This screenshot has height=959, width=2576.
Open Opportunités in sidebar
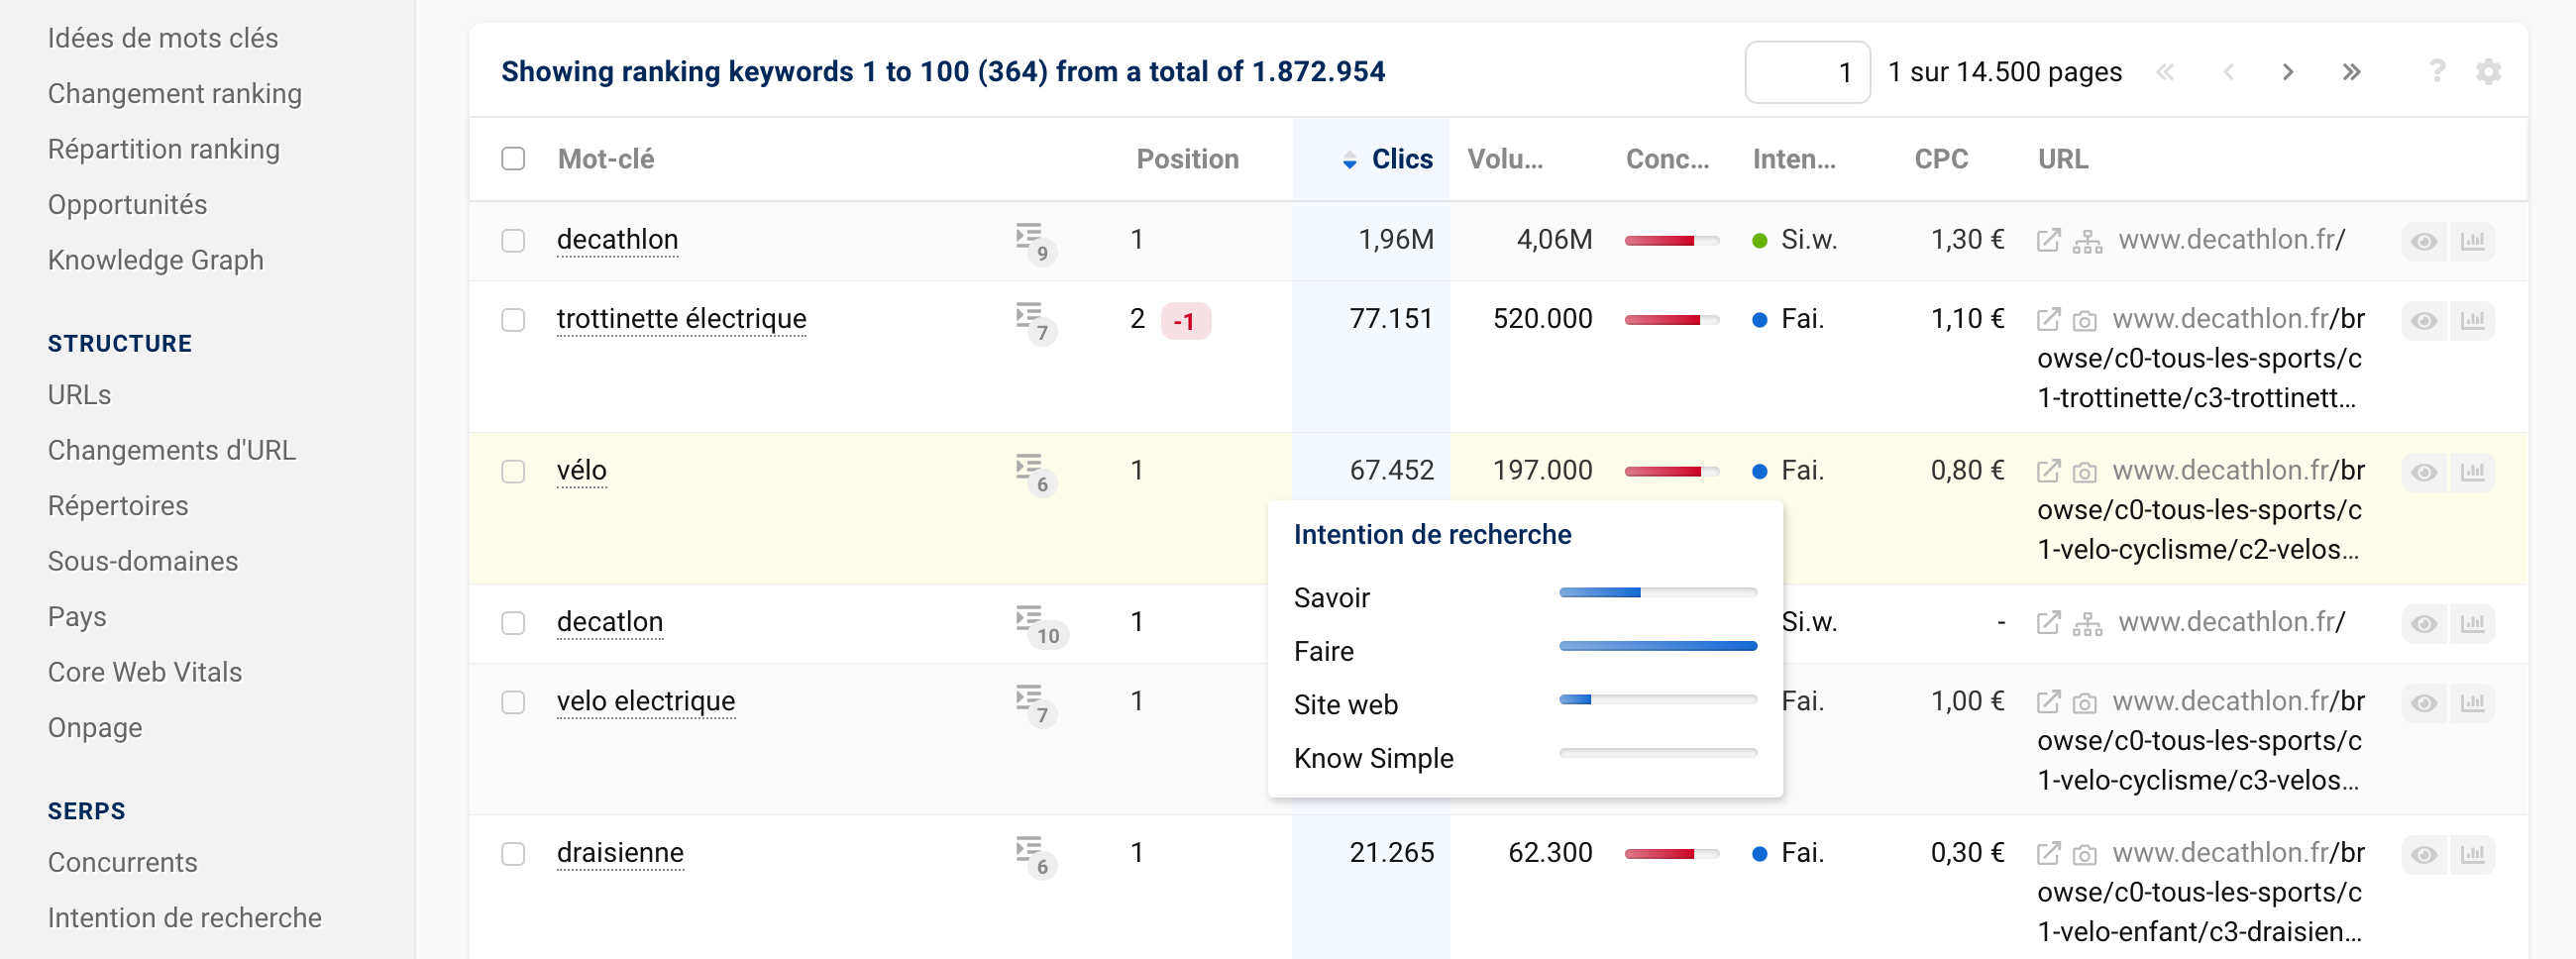pyautogui.click(x=127, y=204)
